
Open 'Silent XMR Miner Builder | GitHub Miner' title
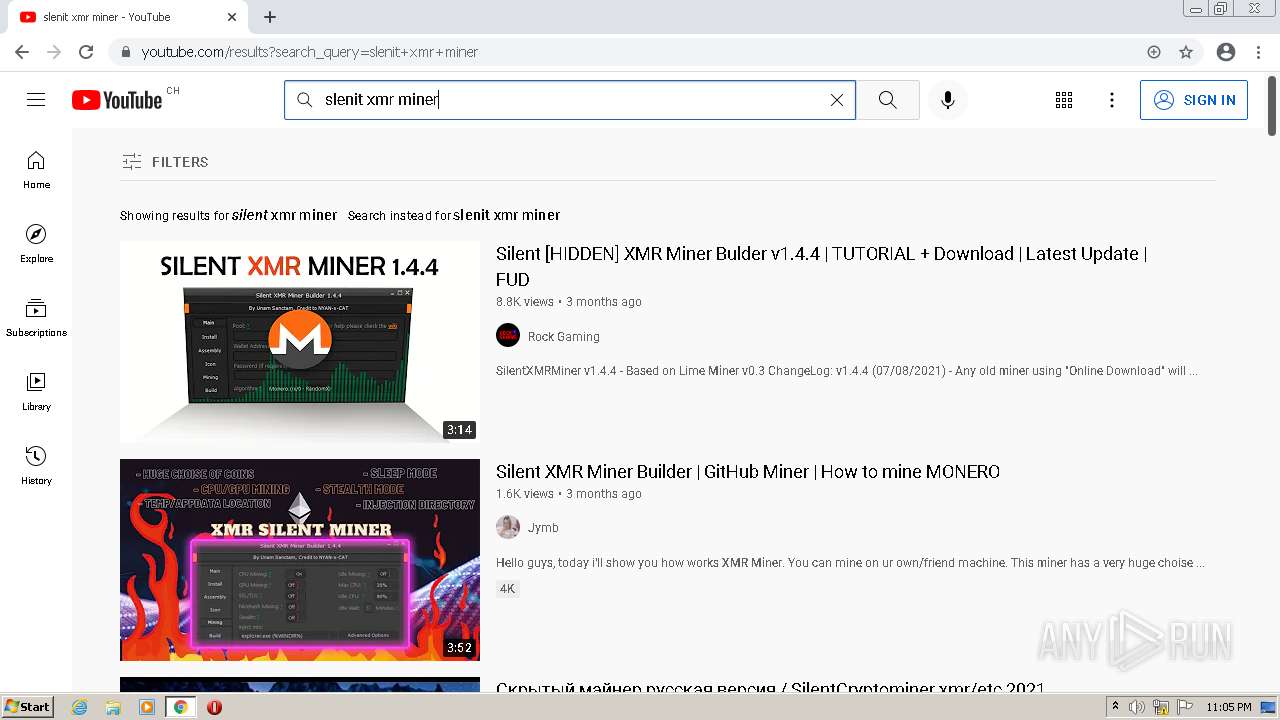(x=748, y=472)
